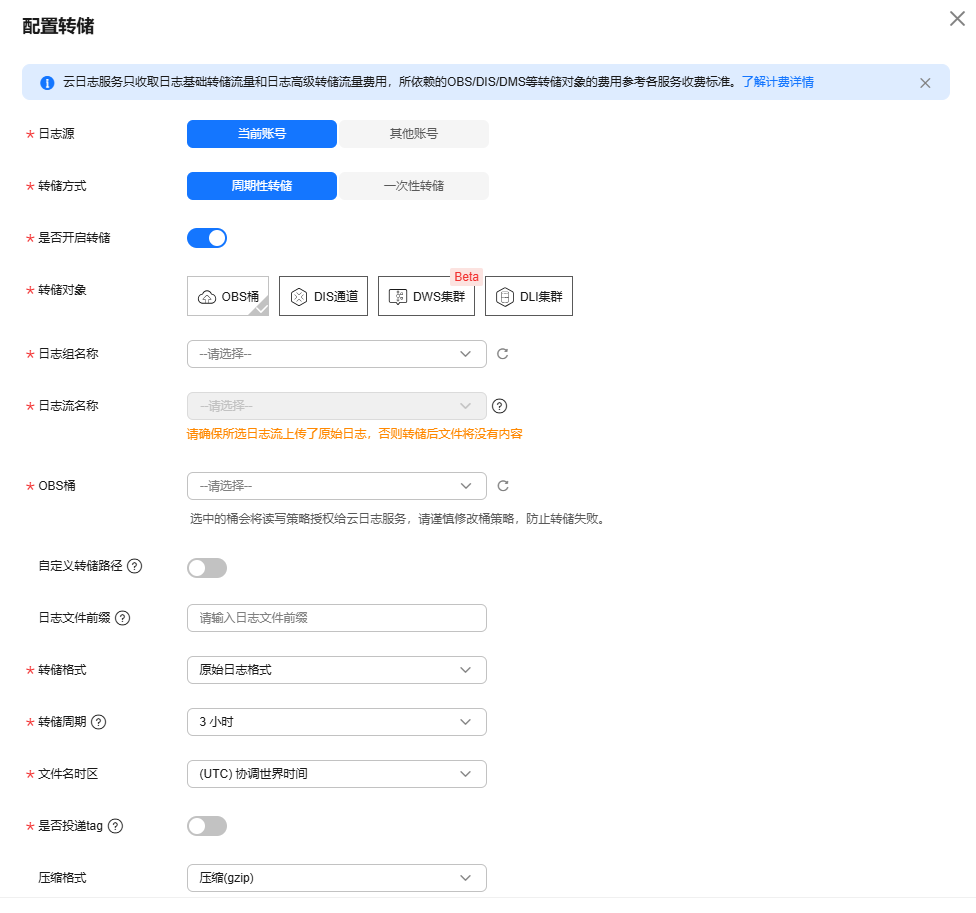Show help for 自定义转储路径

[x=134, y=566]
